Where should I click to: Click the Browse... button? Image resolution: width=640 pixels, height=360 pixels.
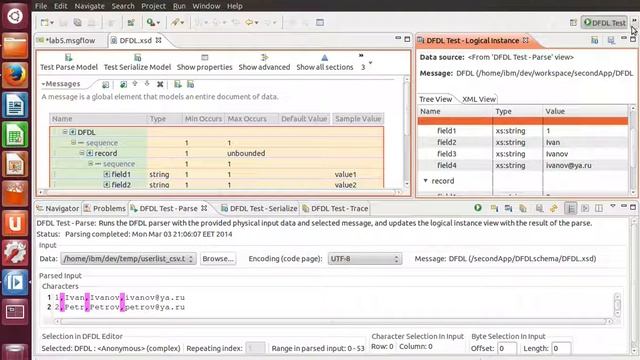[218, 258]
